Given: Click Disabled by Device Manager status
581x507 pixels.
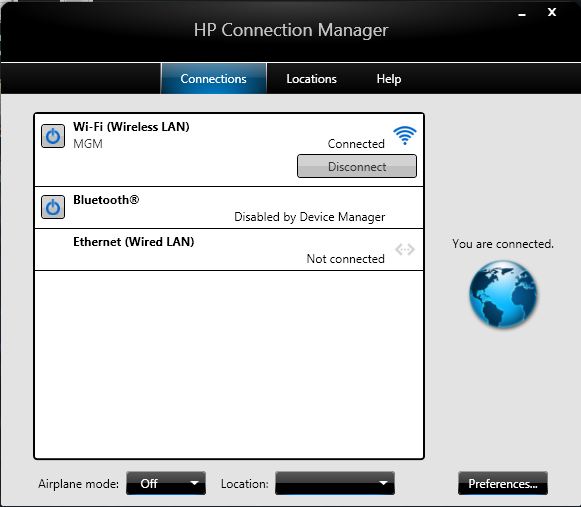Looking at the screenshot, I should coord(309,217).
